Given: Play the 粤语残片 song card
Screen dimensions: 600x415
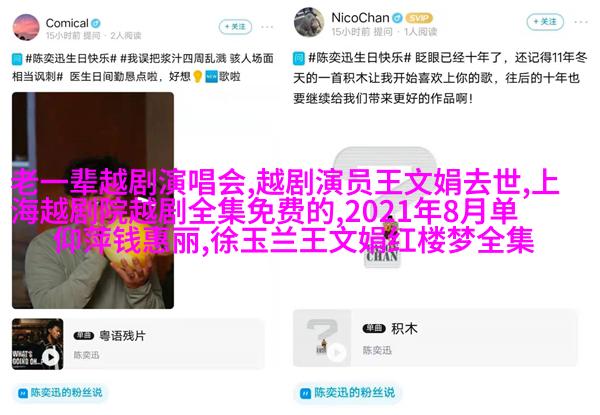Looking at the screenshot, I should coord(51,357).
